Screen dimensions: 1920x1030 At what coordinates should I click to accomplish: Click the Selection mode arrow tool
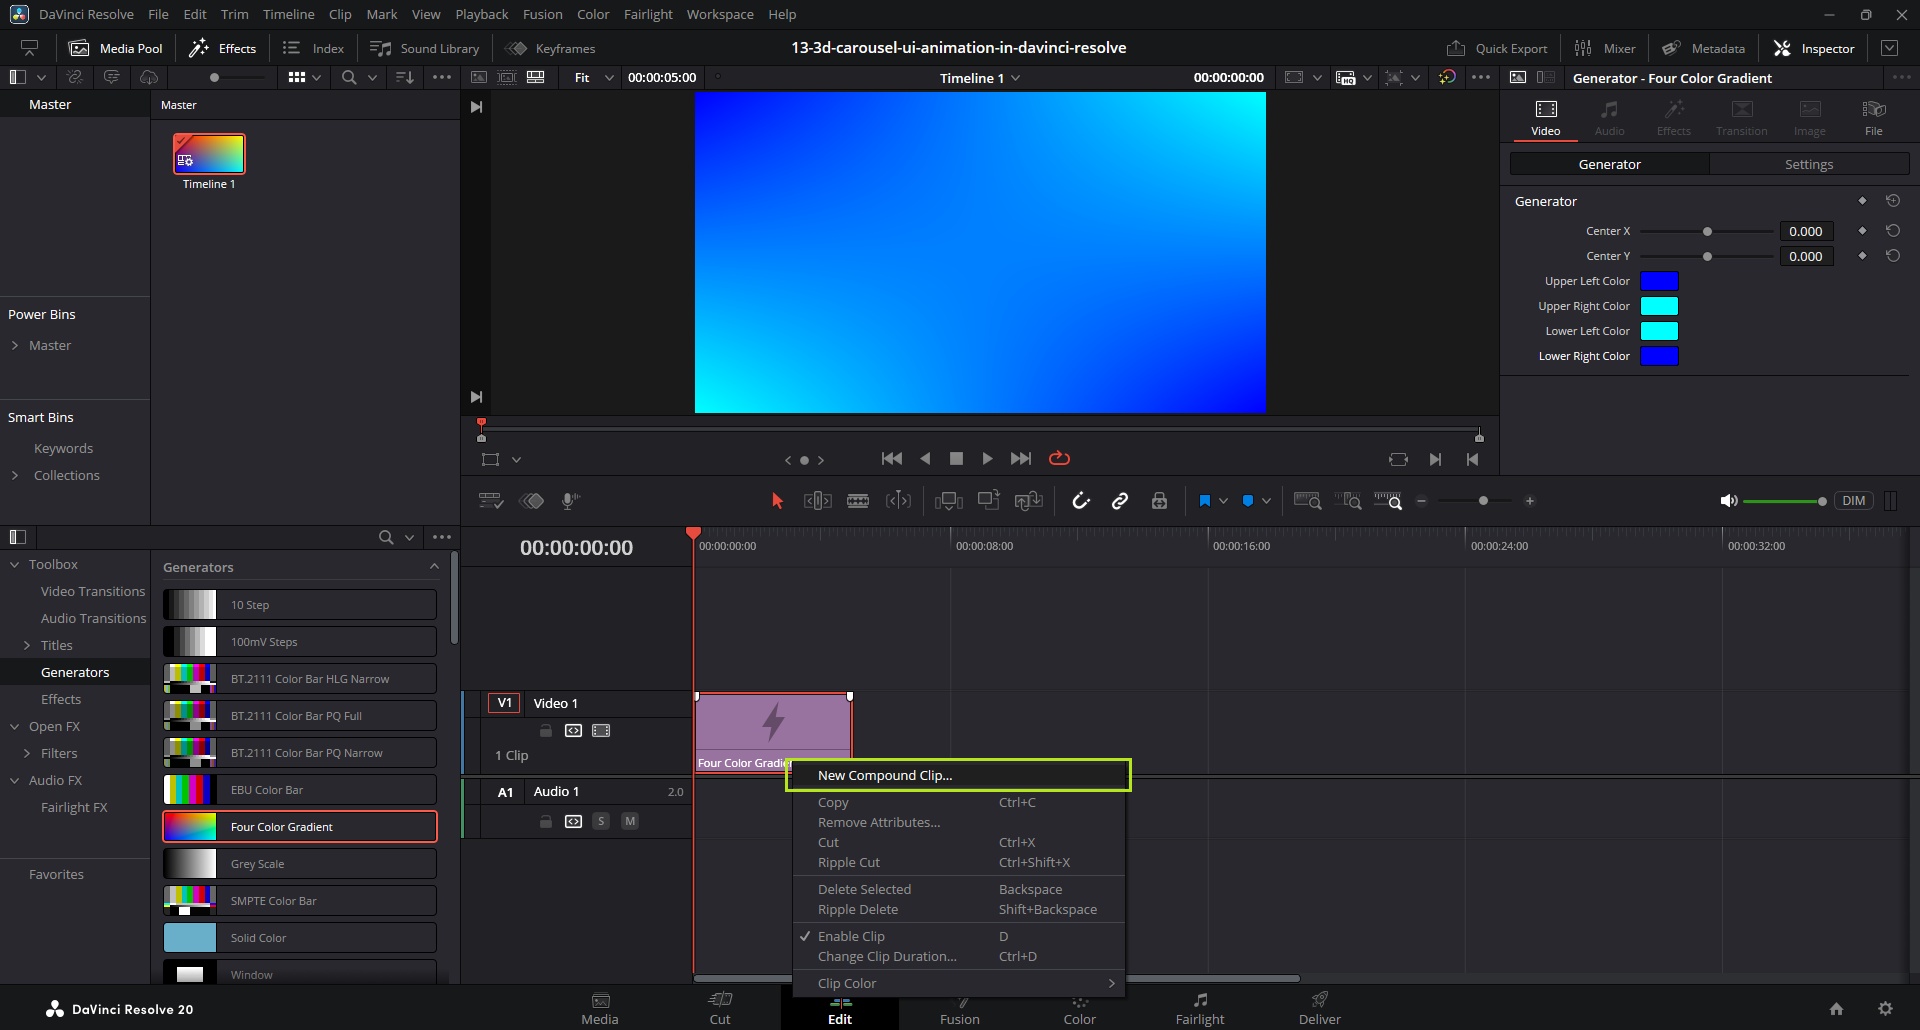(777, 501)
